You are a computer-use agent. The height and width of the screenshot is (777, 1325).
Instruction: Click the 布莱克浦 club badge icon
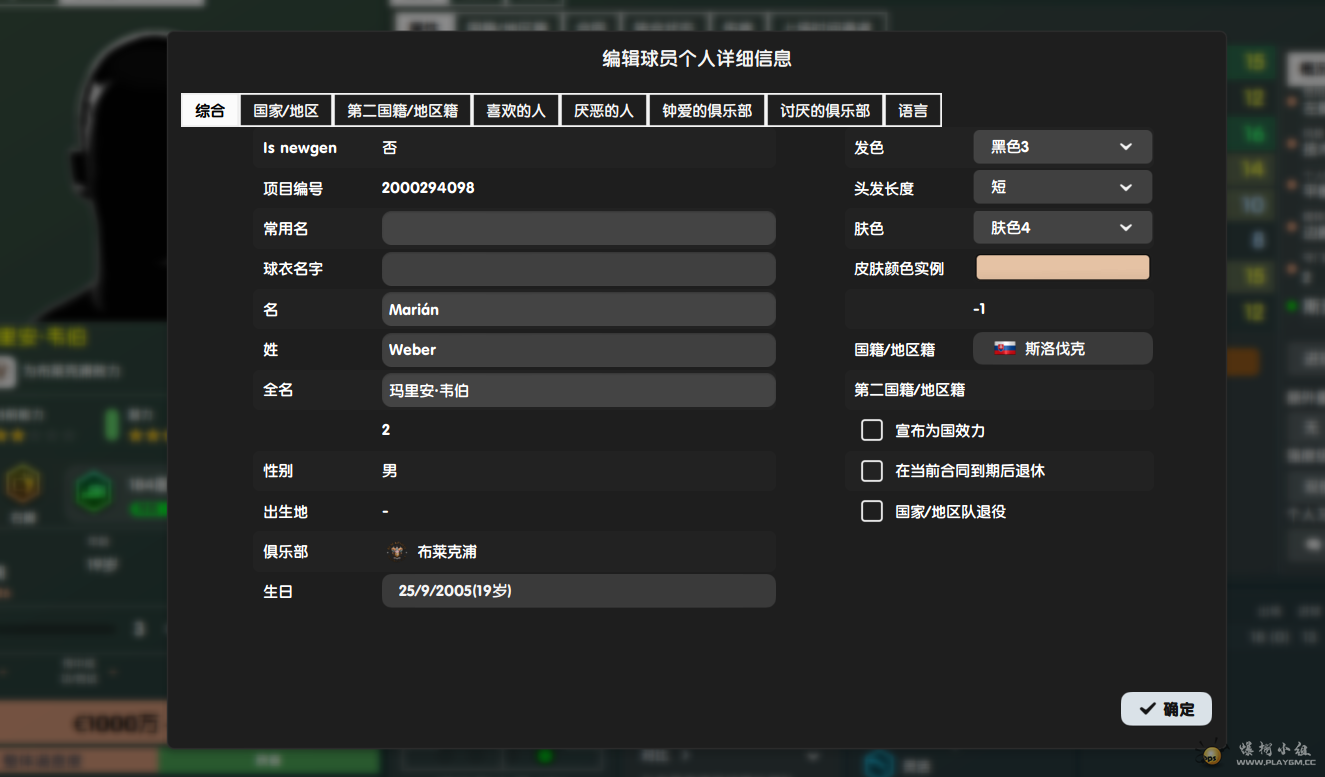pyautogui.click(x=397, y=551)
